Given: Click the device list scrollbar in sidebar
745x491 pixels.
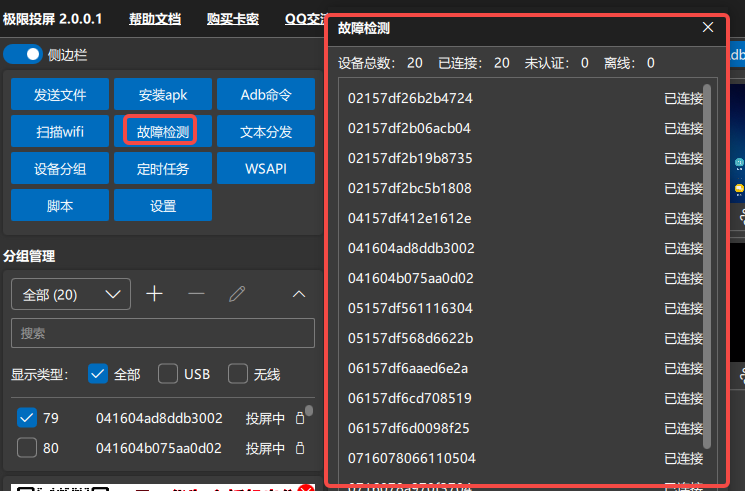Looking at the screenshot, I should point(309,410).
